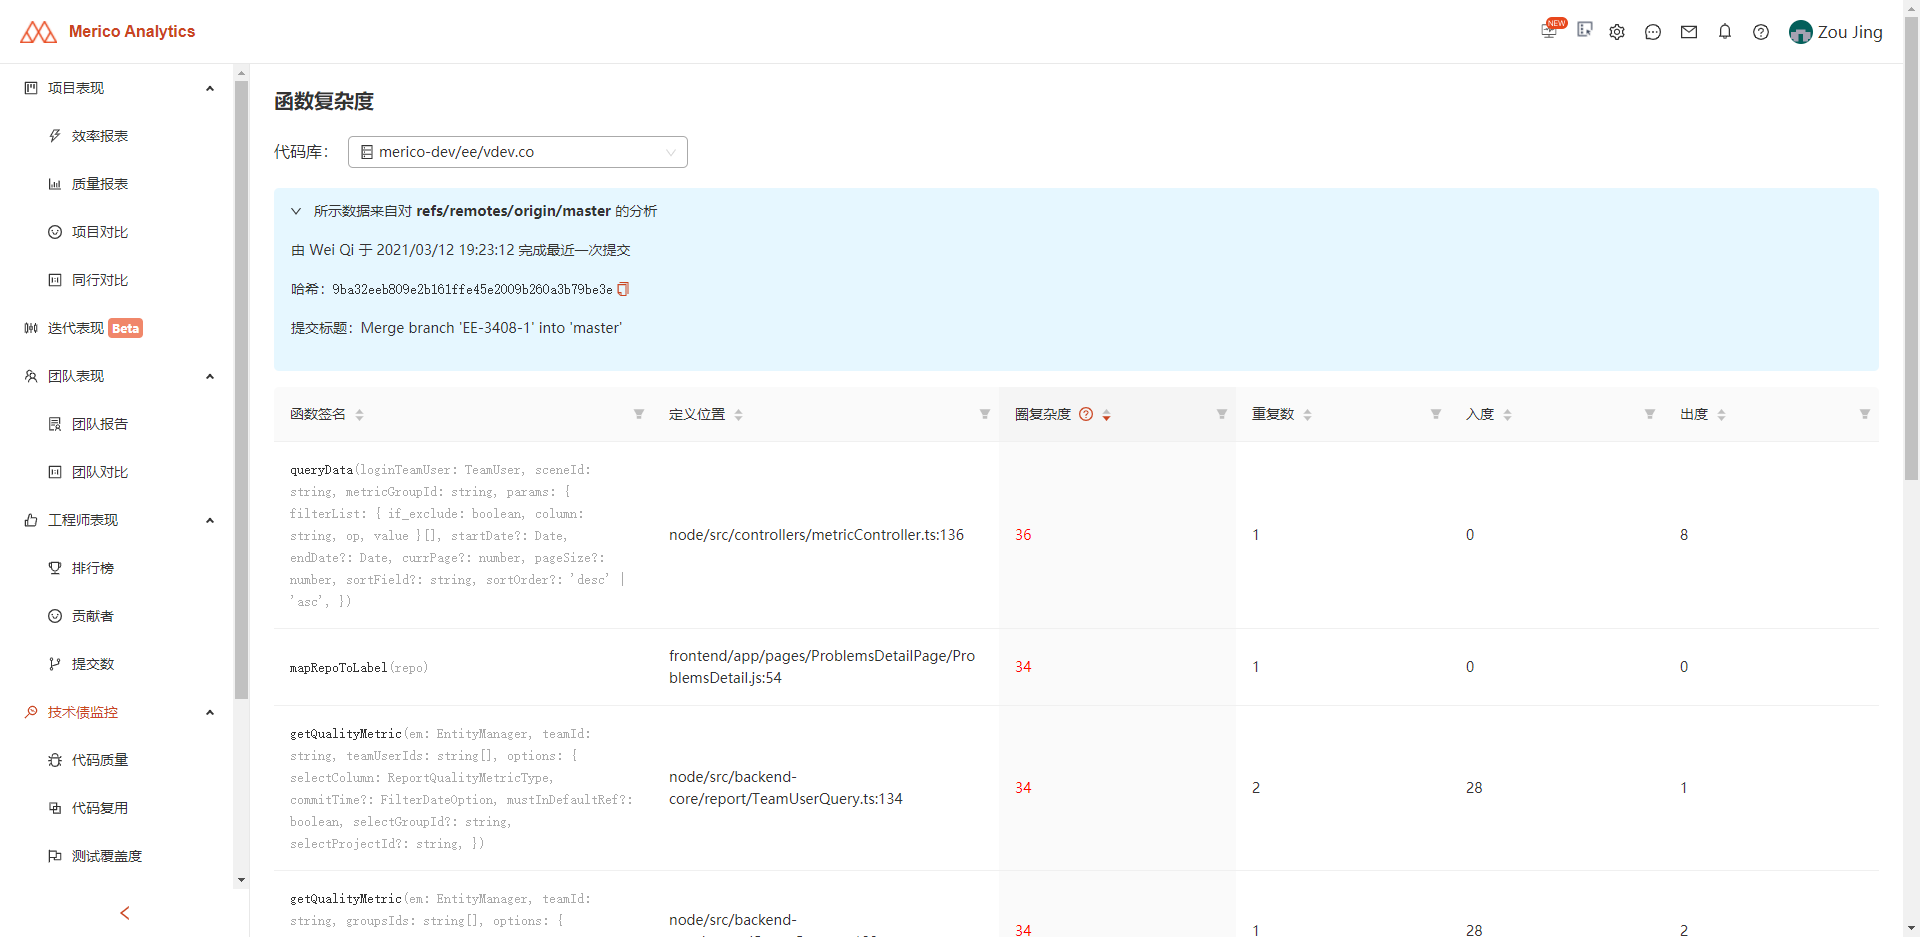Open filter for 定义位置 column

[x=985, y=414]
